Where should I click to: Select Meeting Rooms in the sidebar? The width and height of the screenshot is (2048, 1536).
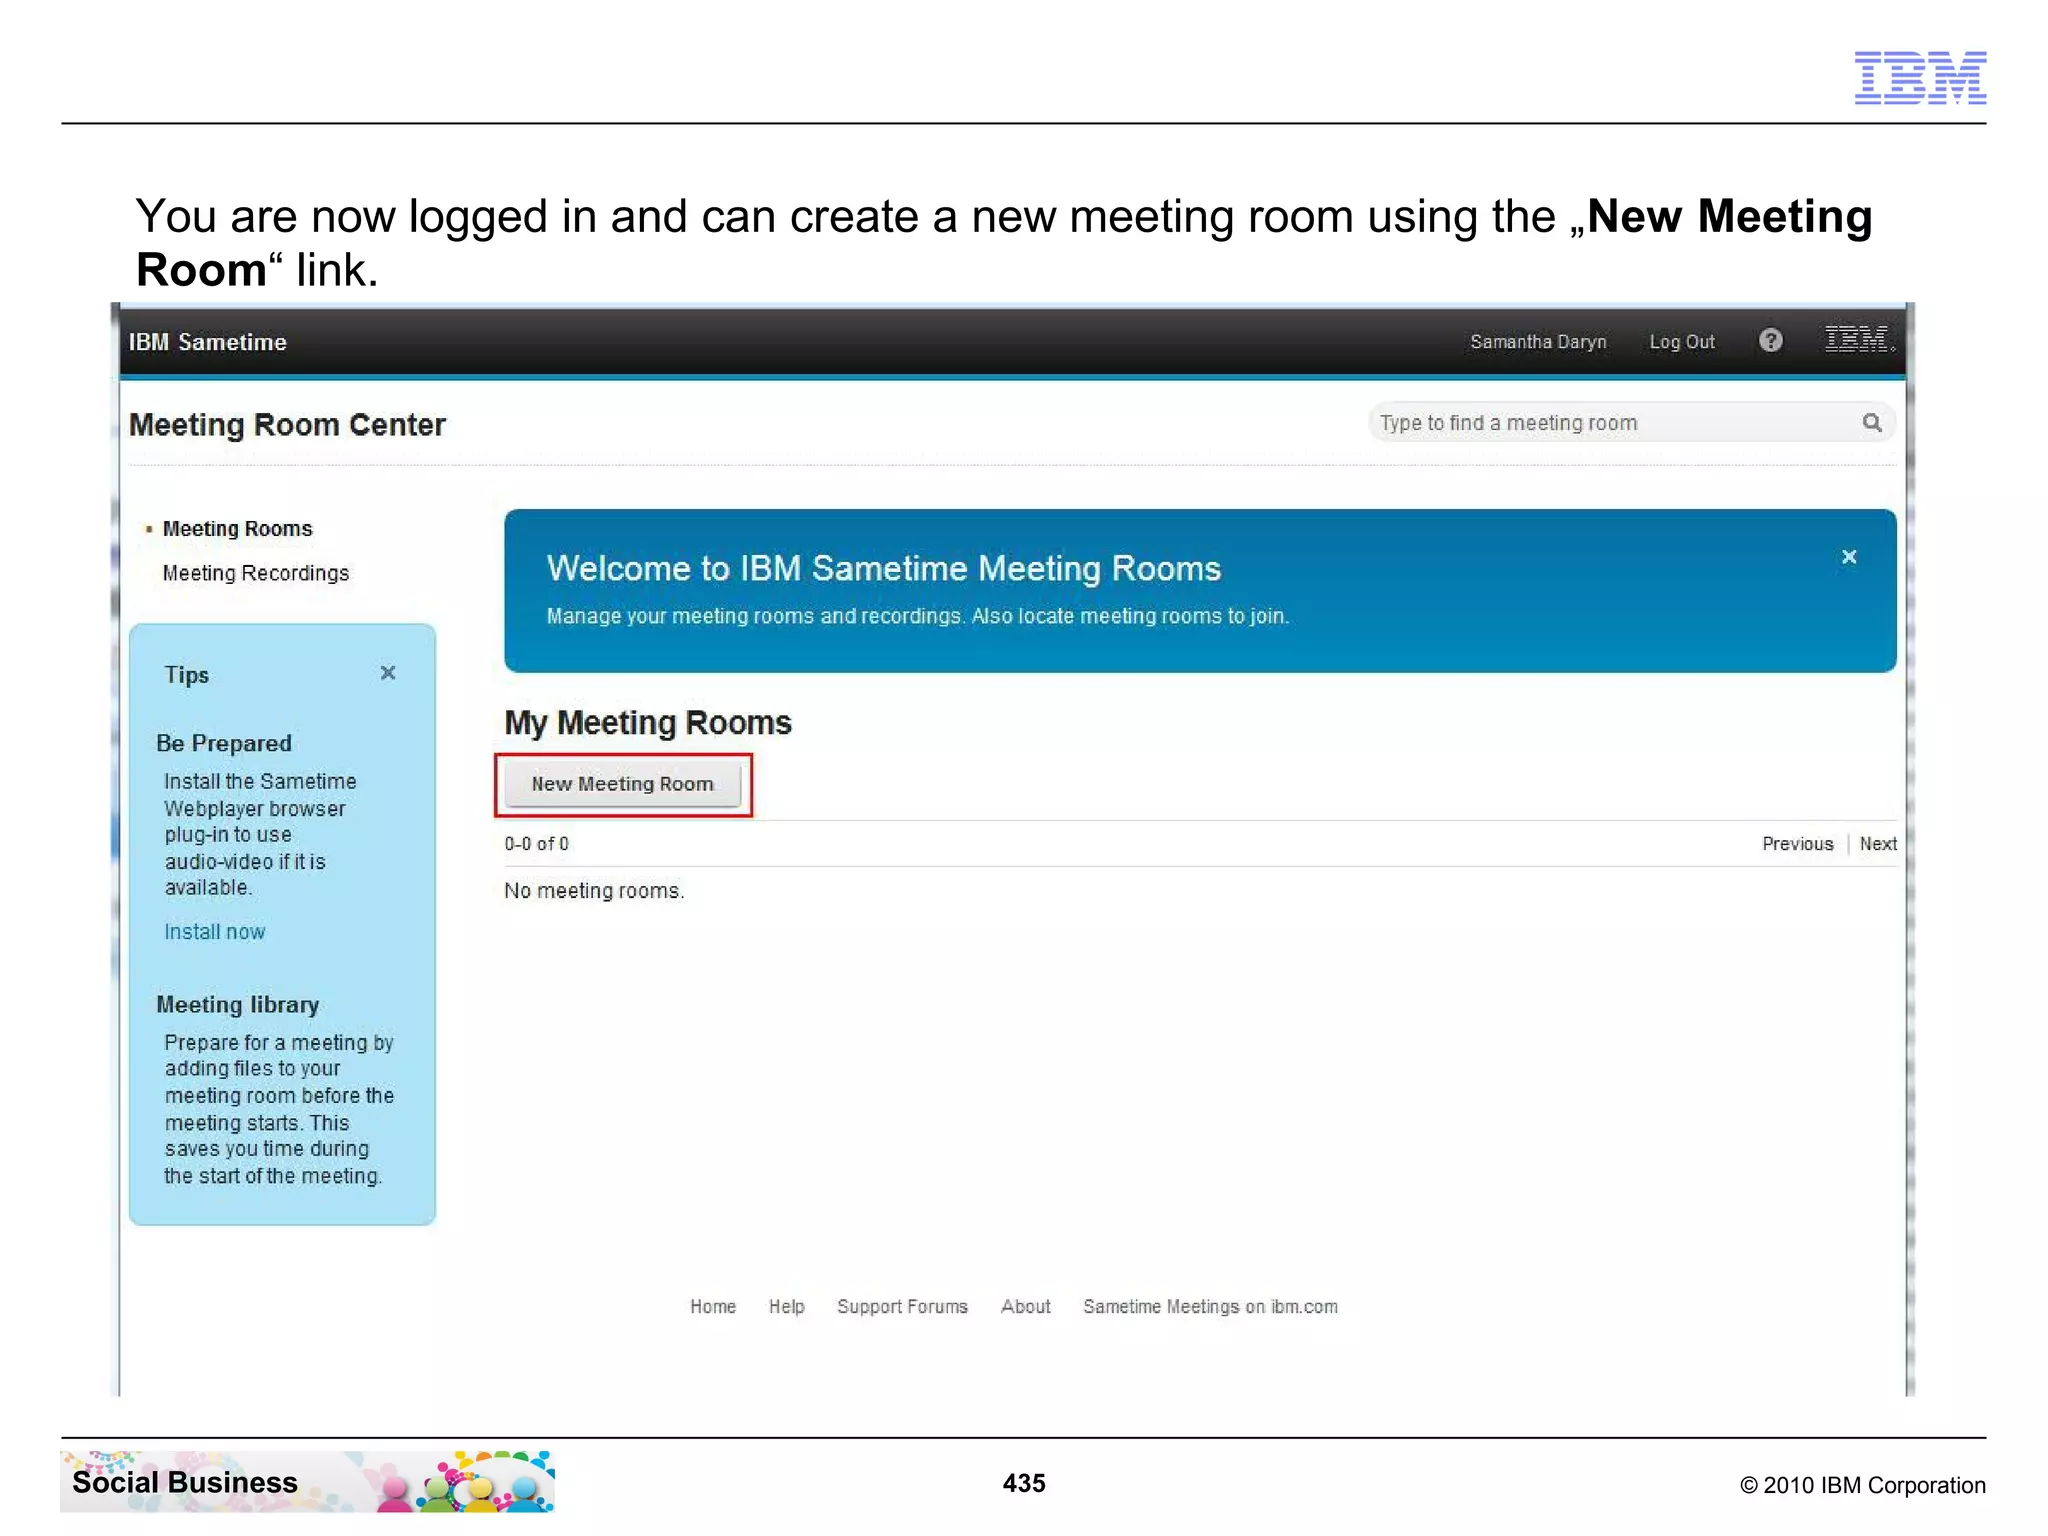pyautogui.click(x=237, y=529)
